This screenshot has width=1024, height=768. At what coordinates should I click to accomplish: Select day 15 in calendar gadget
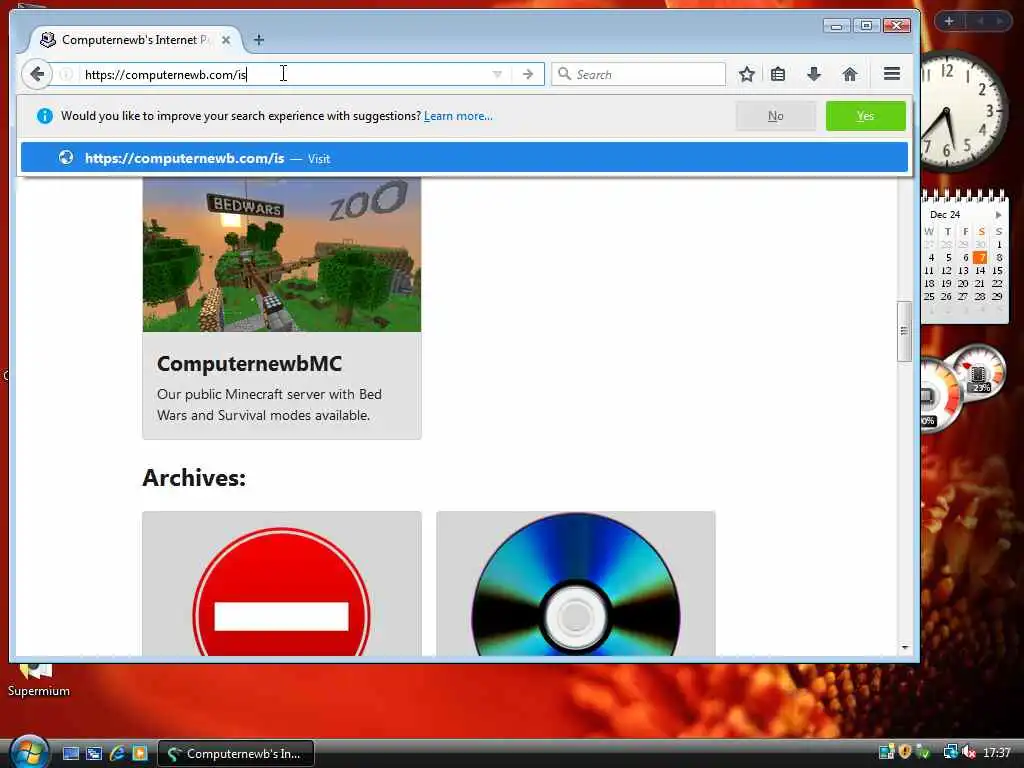997,270
